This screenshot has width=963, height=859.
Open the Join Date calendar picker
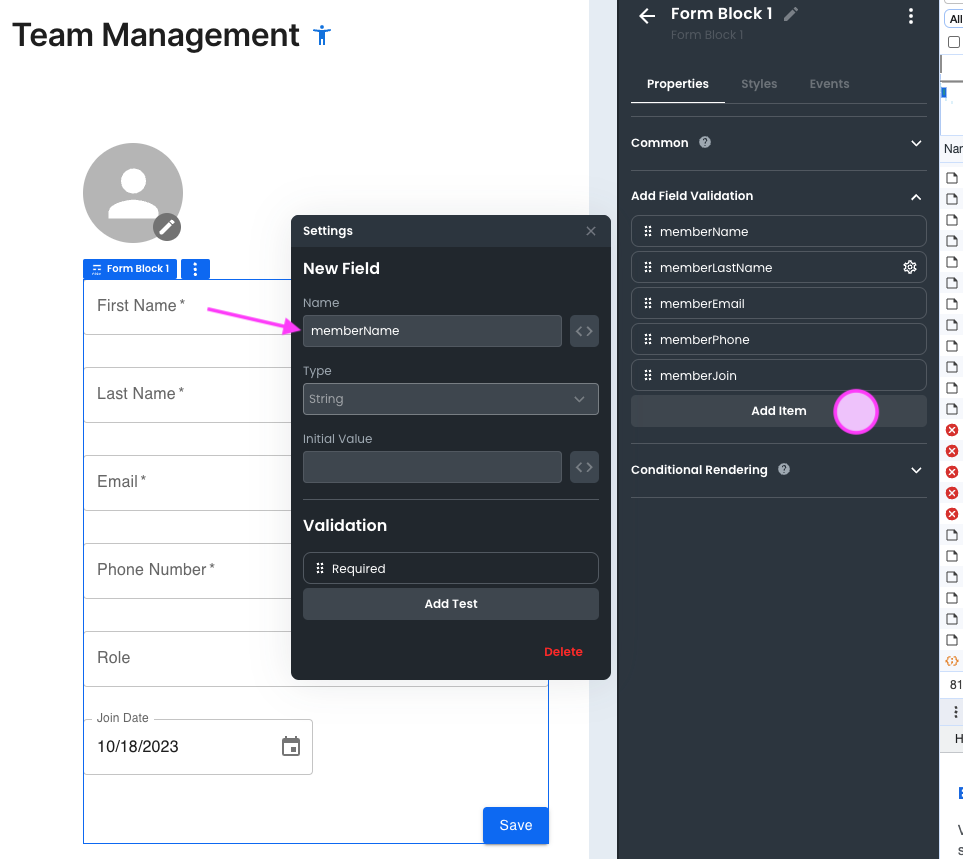[291, 746]
